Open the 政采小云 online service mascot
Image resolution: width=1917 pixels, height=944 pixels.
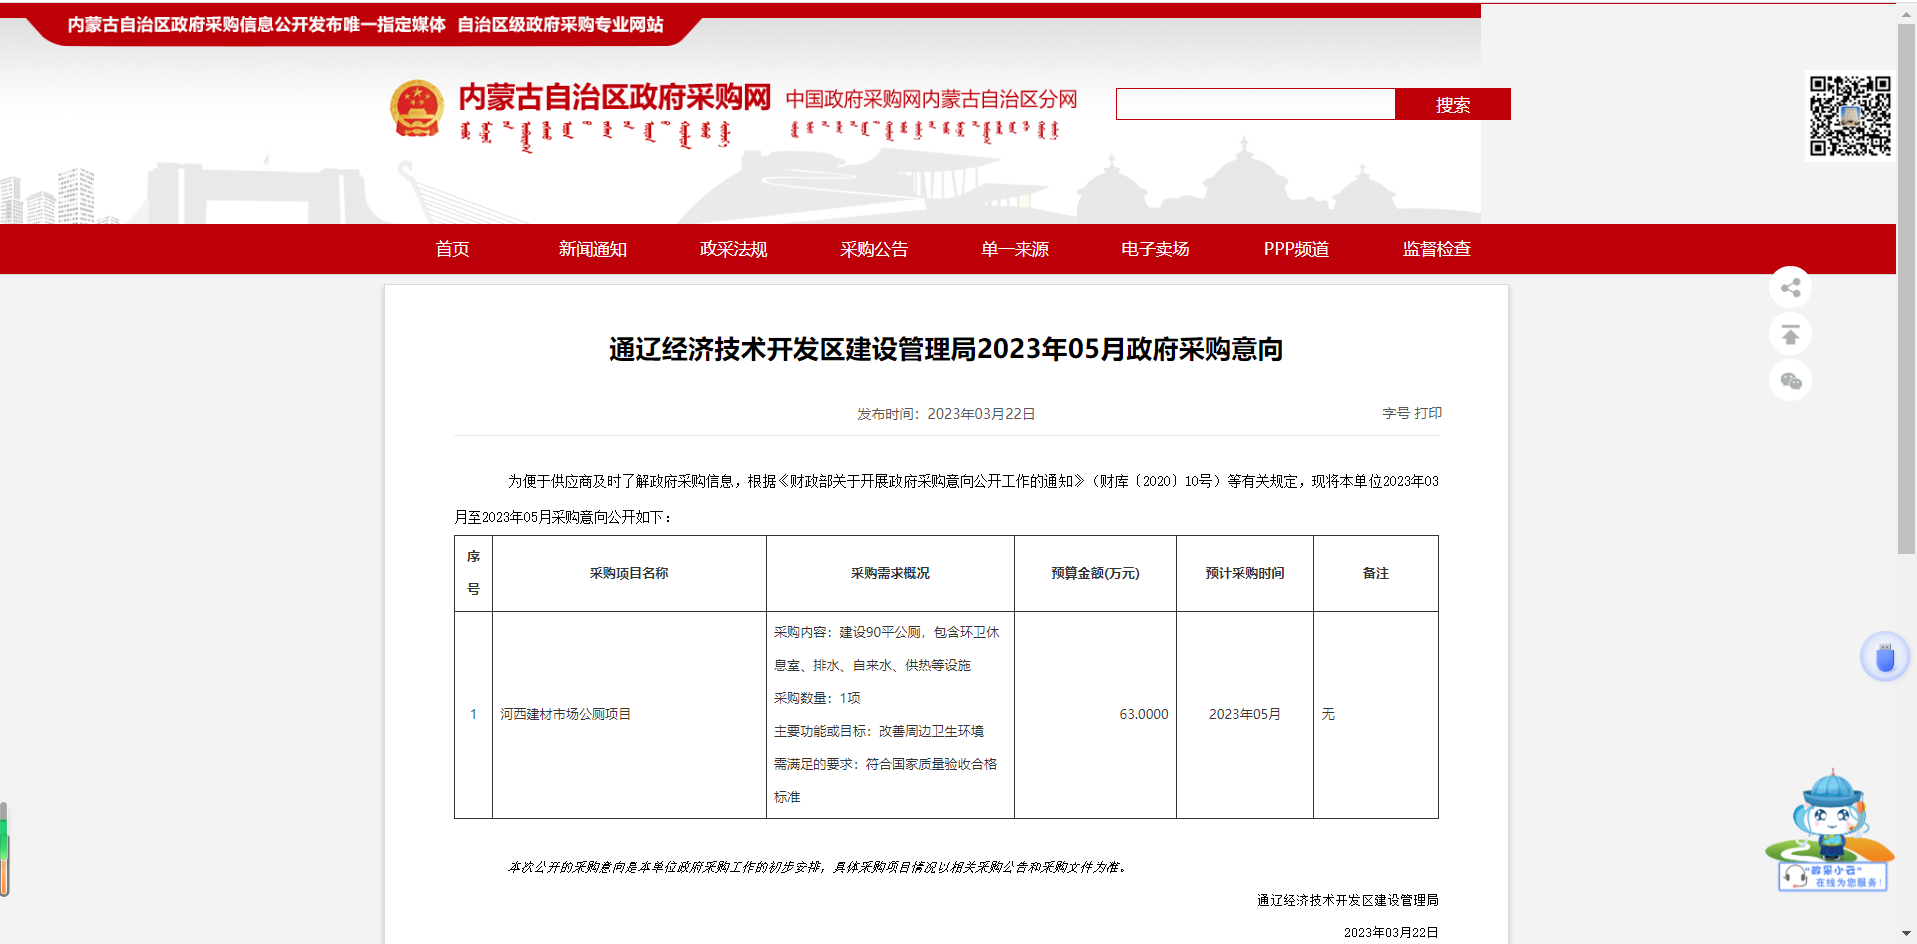1830,831
